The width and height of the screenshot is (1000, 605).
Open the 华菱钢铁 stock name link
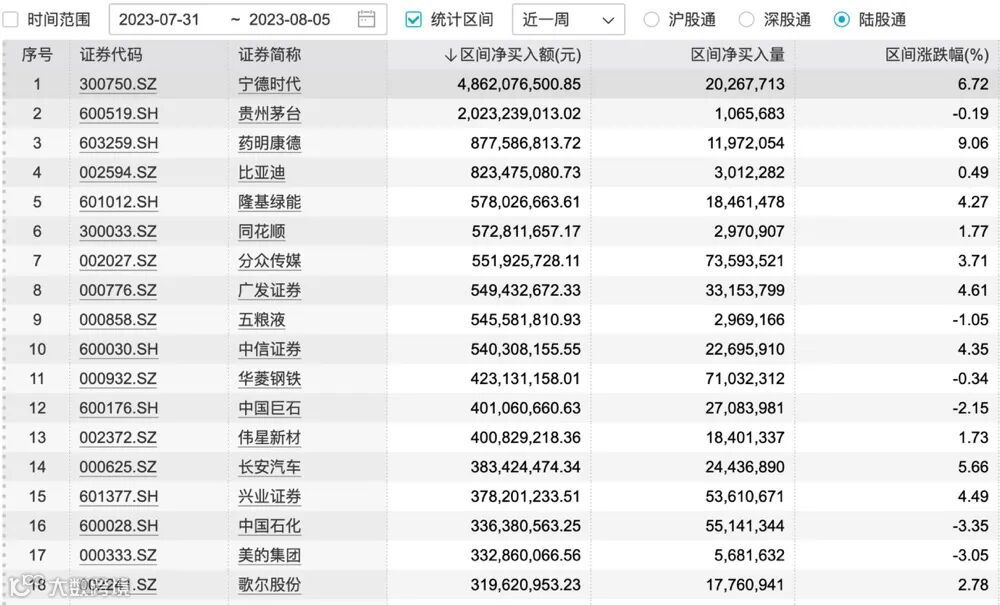pos(270,379)
